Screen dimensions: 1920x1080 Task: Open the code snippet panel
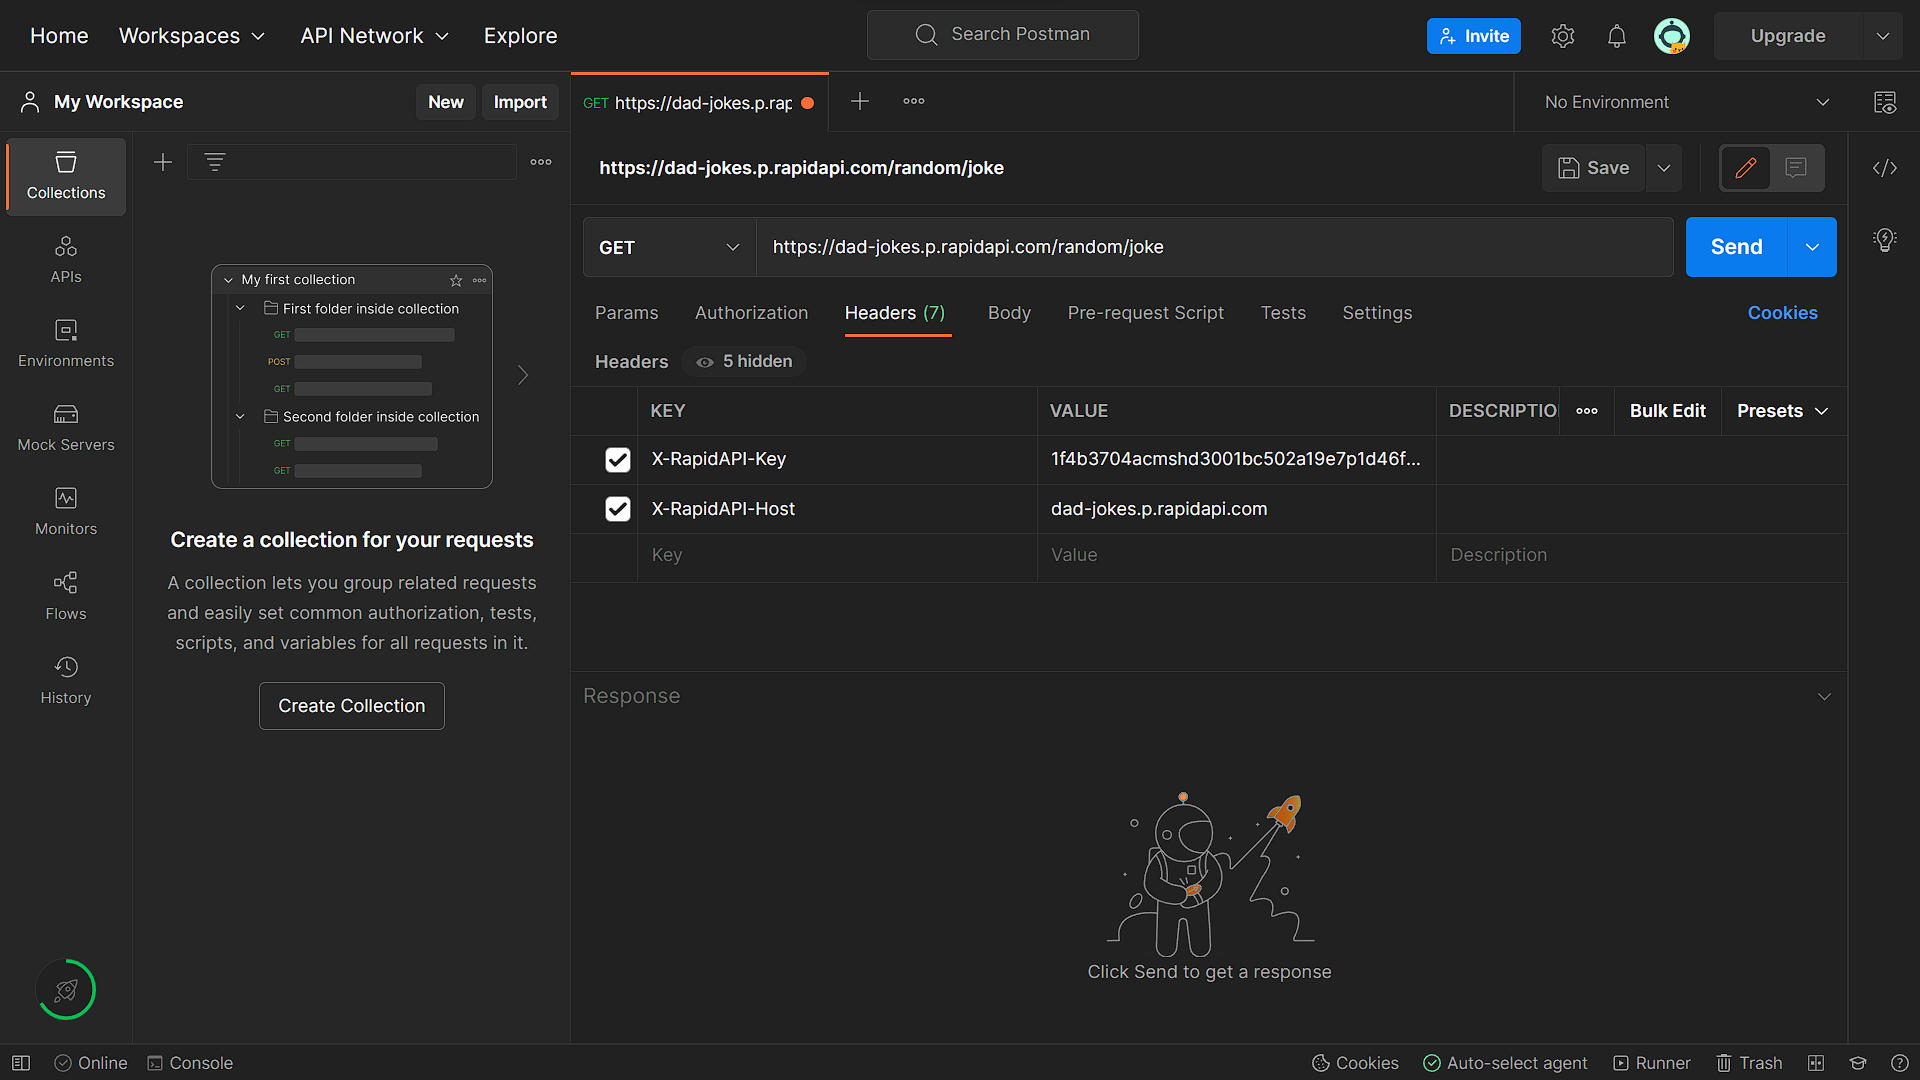tap(1884, 168)
